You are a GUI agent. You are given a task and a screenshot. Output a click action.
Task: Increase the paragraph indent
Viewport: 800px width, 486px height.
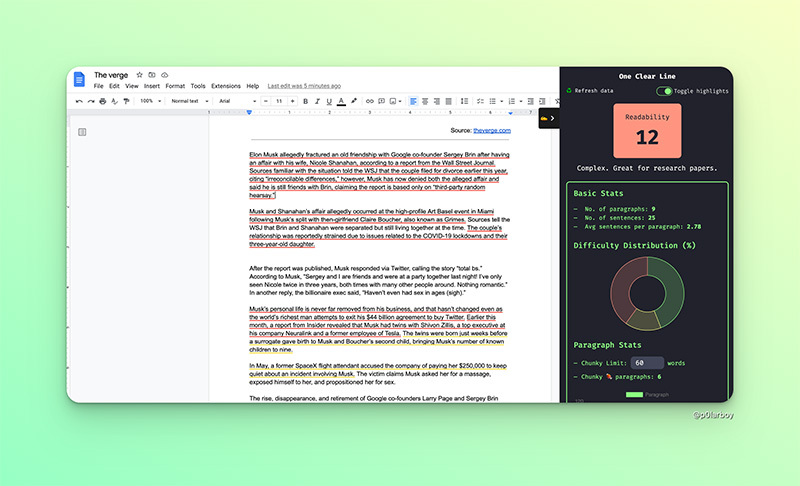[x=542, y=101]
